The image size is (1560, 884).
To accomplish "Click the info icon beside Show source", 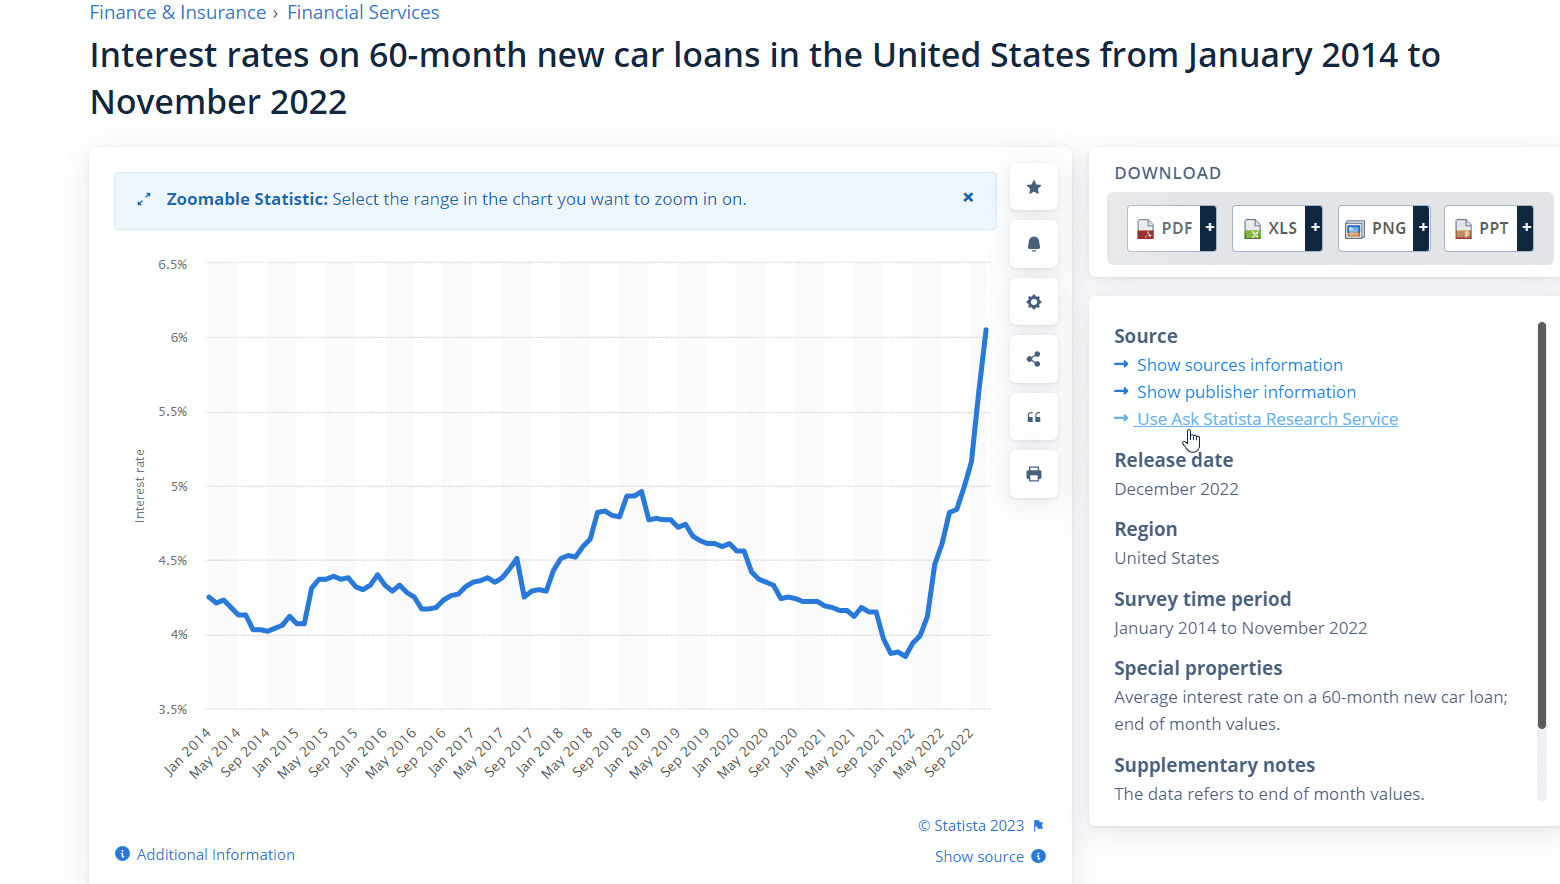I will click(1038, 856).
